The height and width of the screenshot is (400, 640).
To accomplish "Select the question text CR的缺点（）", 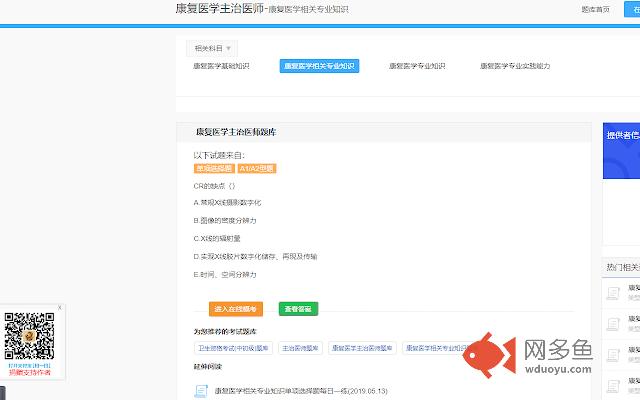I will [x=214, y=186].
